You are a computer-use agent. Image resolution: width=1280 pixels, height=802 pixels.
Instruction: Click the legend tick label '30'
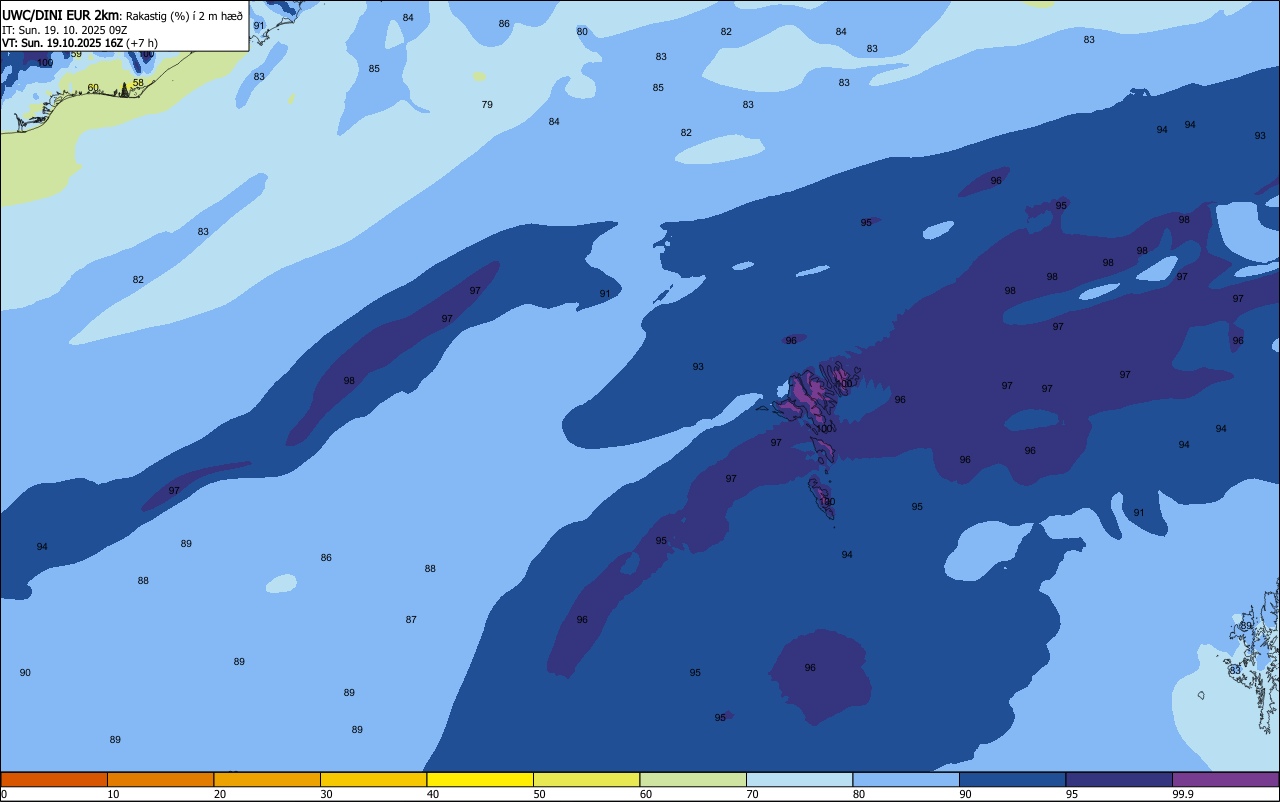[326, 794]
